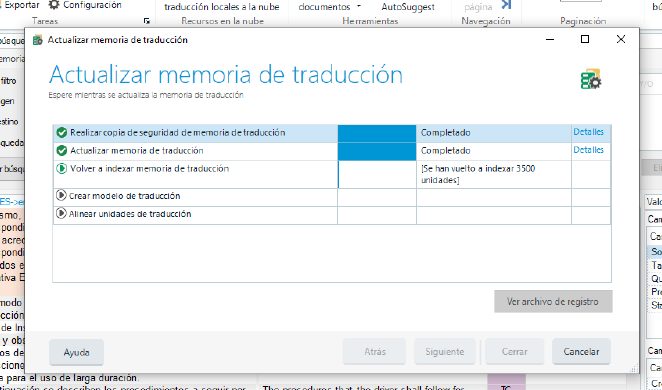
Task: Go to last page navigation icon
Action: [506, 5]
